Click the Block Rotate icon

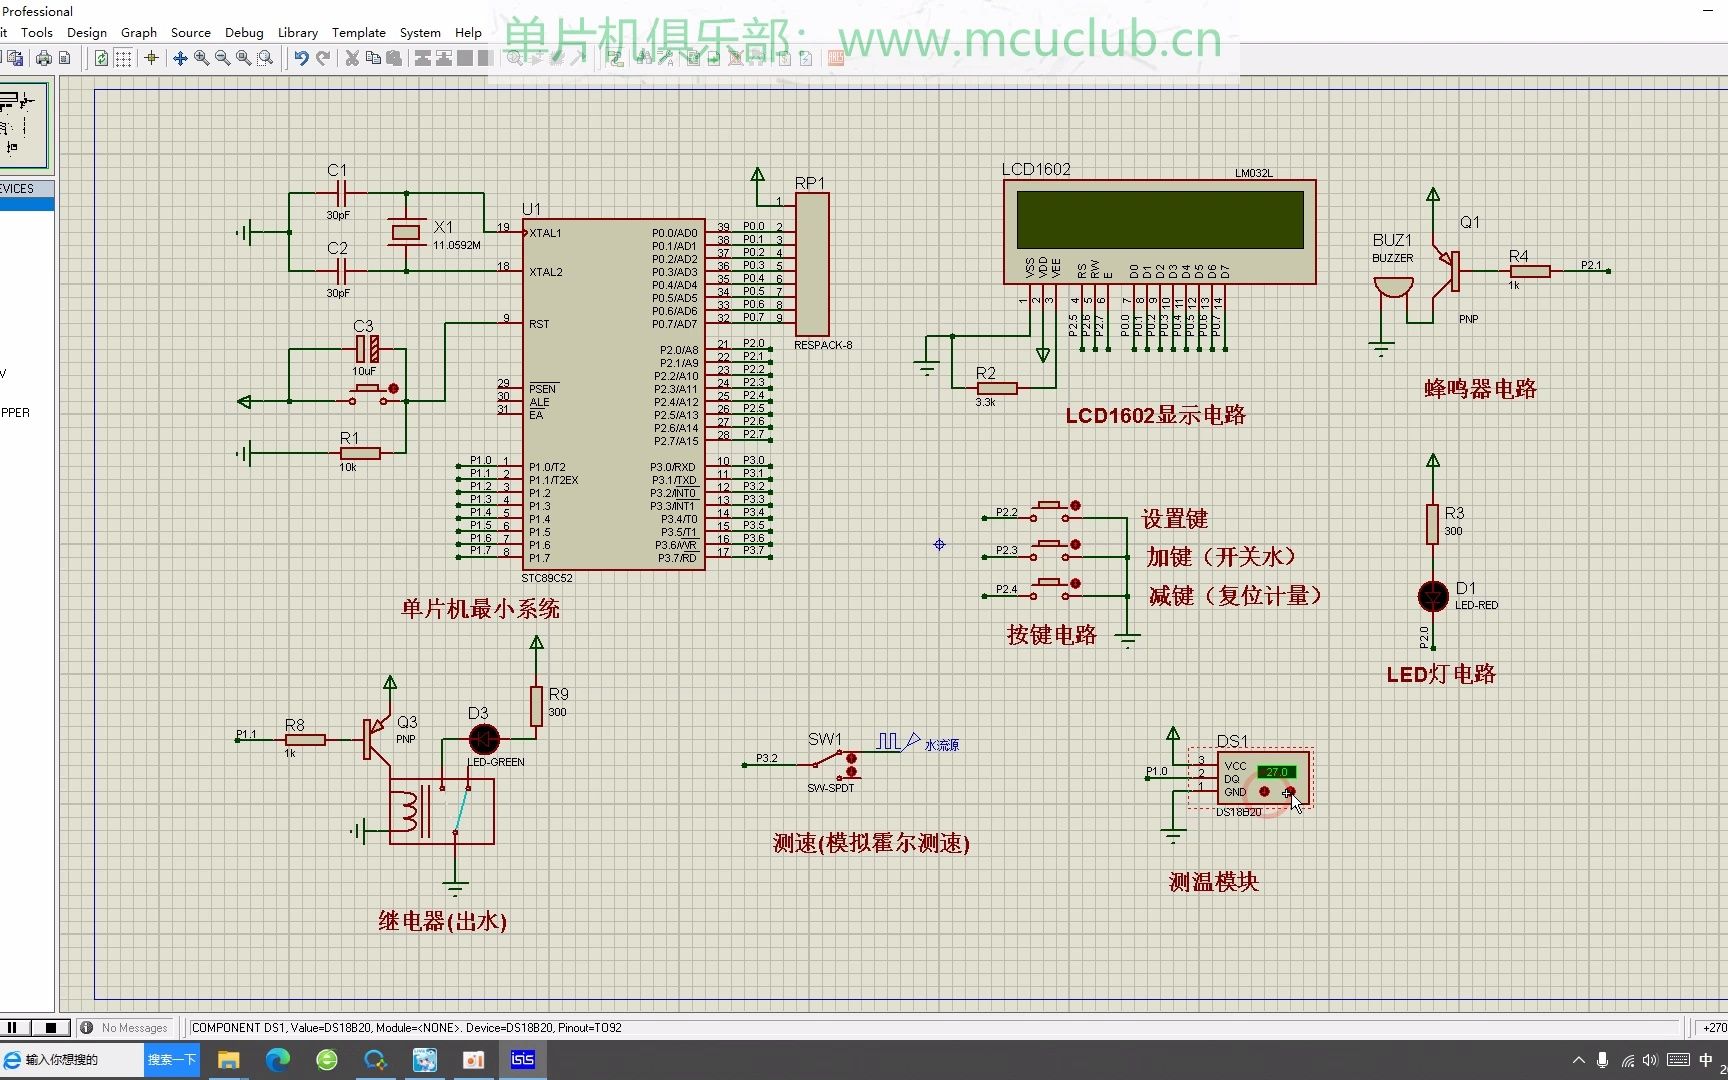point(465,58)
